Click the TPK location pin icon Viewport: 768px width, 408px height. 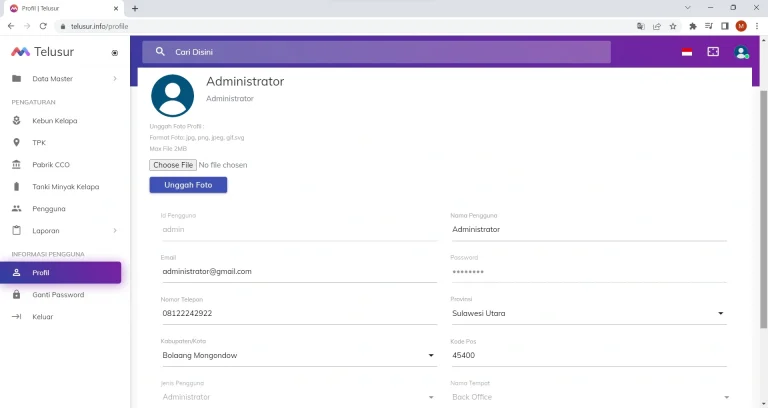[16, 143]
